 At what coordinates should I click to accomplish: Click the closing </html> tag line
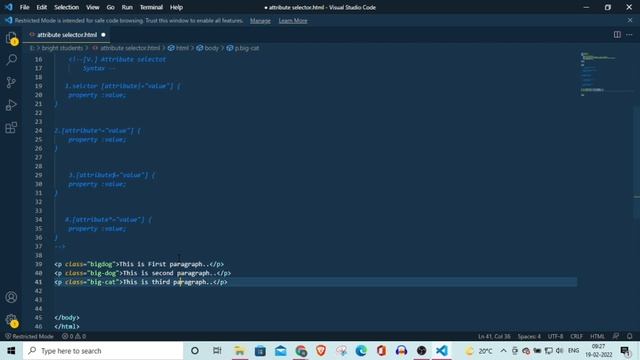[x=67, y=327]
